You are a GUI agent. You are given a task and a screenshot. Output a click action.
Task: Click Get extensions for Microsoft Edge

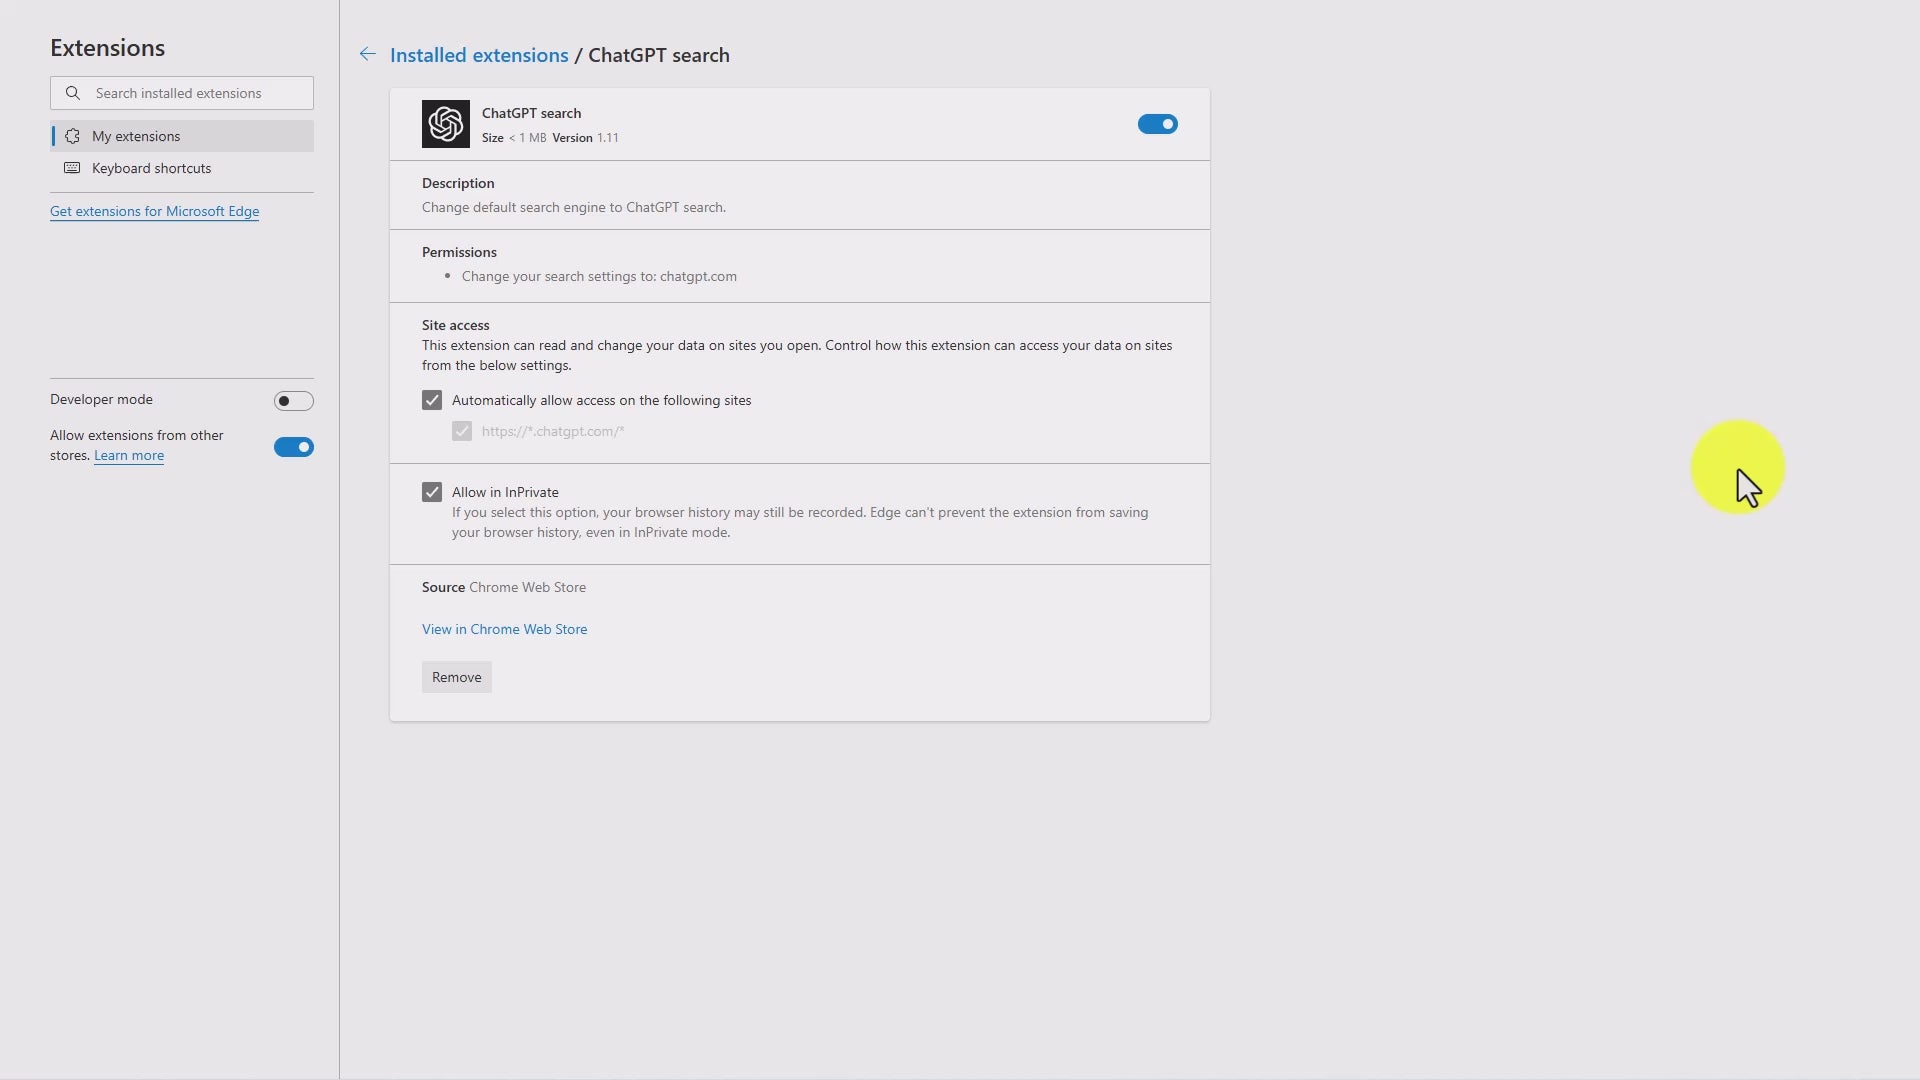[x=154, y=211]
